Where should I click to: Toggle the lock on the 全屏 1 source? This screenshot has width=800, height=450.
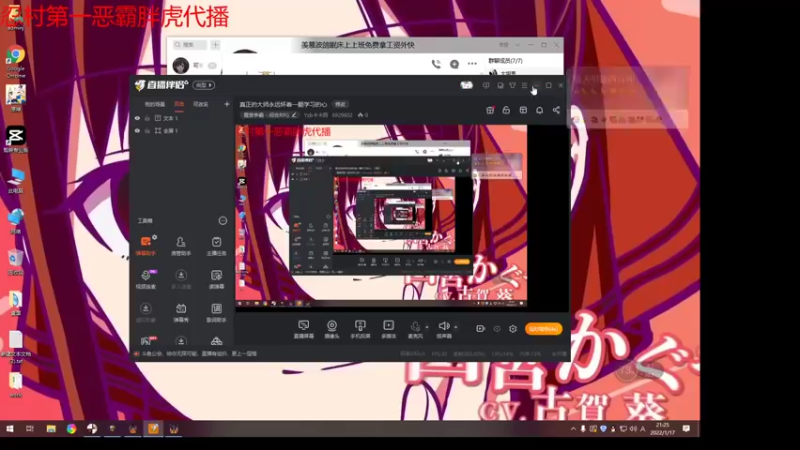tap(147, 131)
